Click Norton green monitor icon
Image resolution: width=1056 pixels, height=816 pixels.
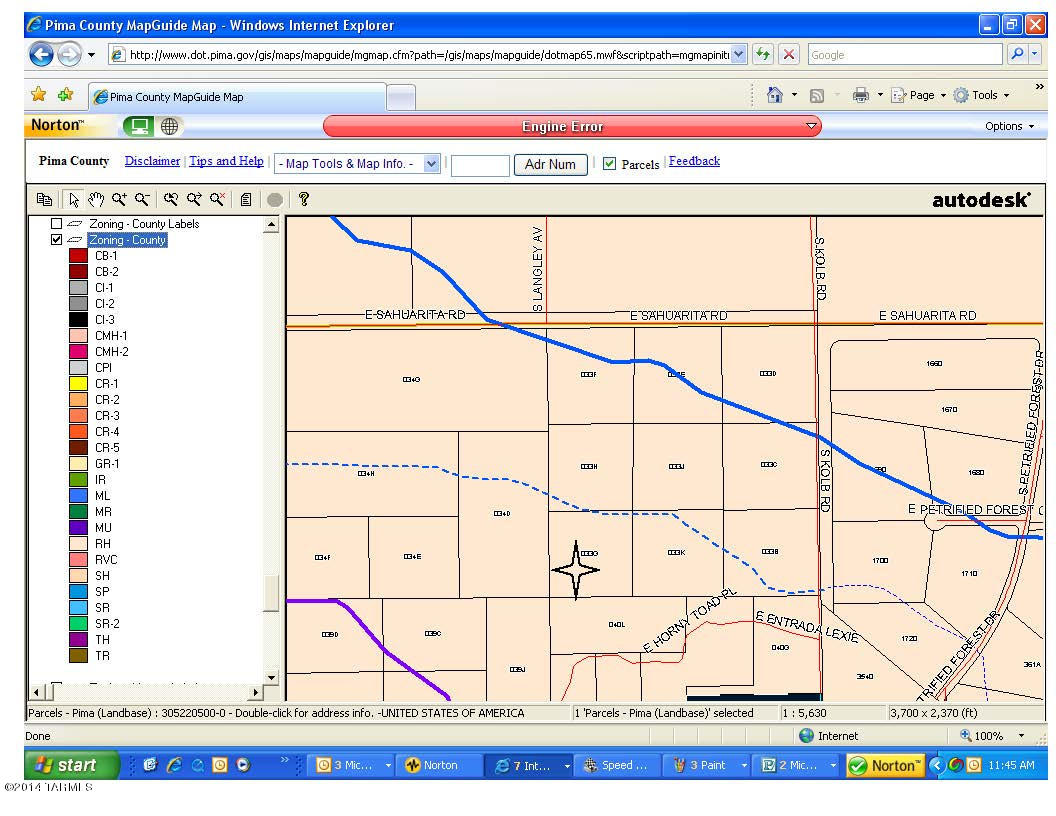pyautogui.click(x=139, y=126)
